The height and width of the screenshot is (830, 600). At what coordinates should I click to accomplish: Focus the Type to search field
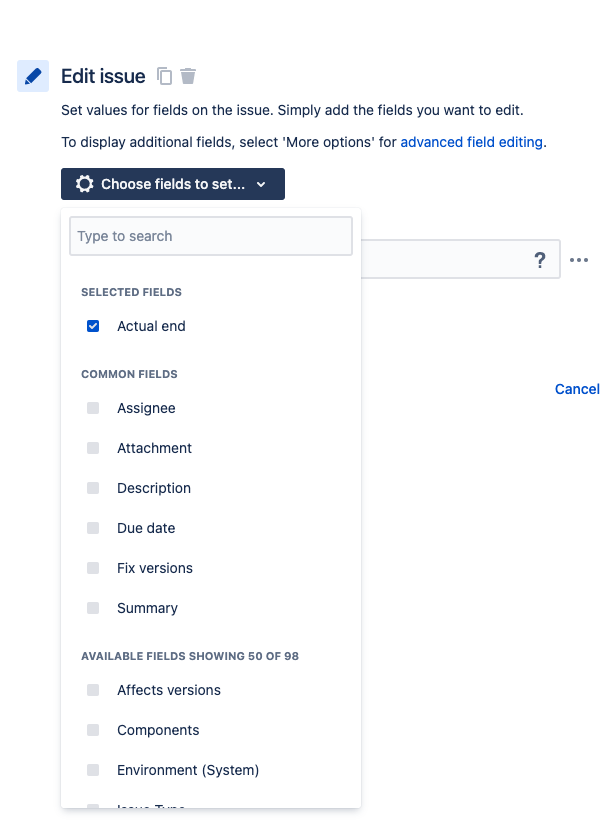point(211,236)
